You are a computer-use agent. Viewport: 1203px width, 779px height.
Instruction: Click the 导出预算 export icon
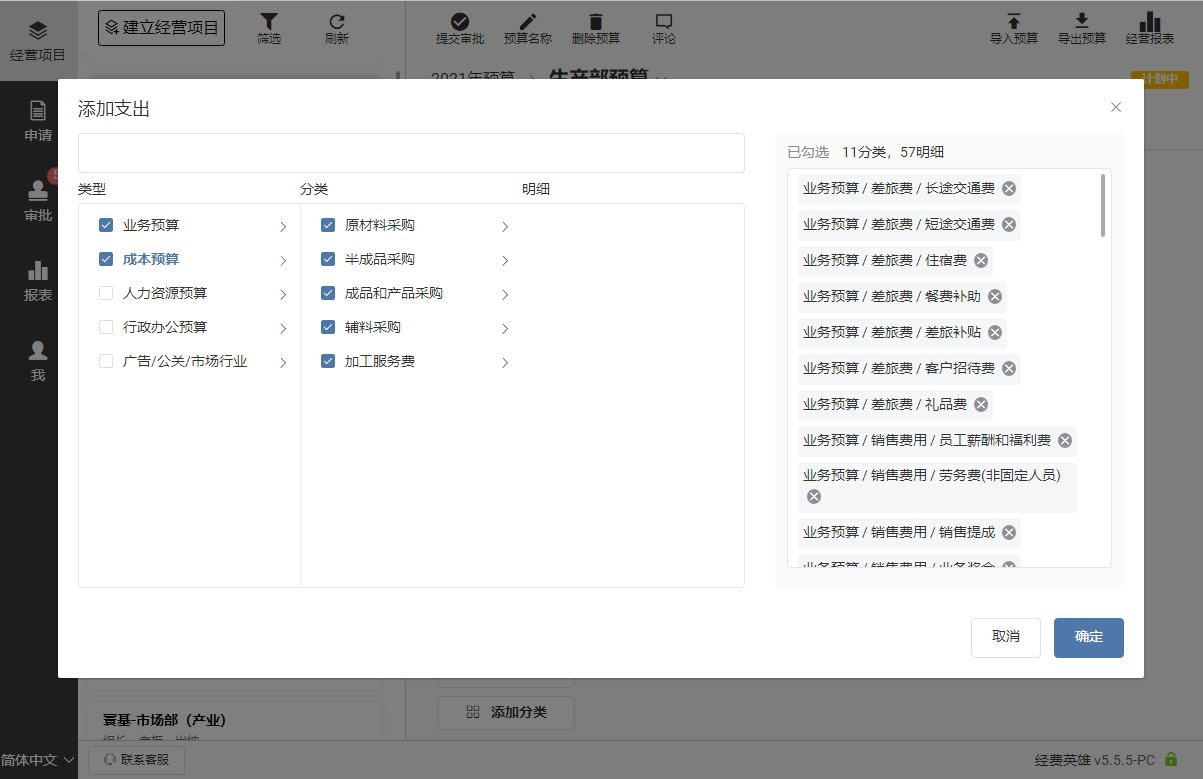pos(1081,22)
